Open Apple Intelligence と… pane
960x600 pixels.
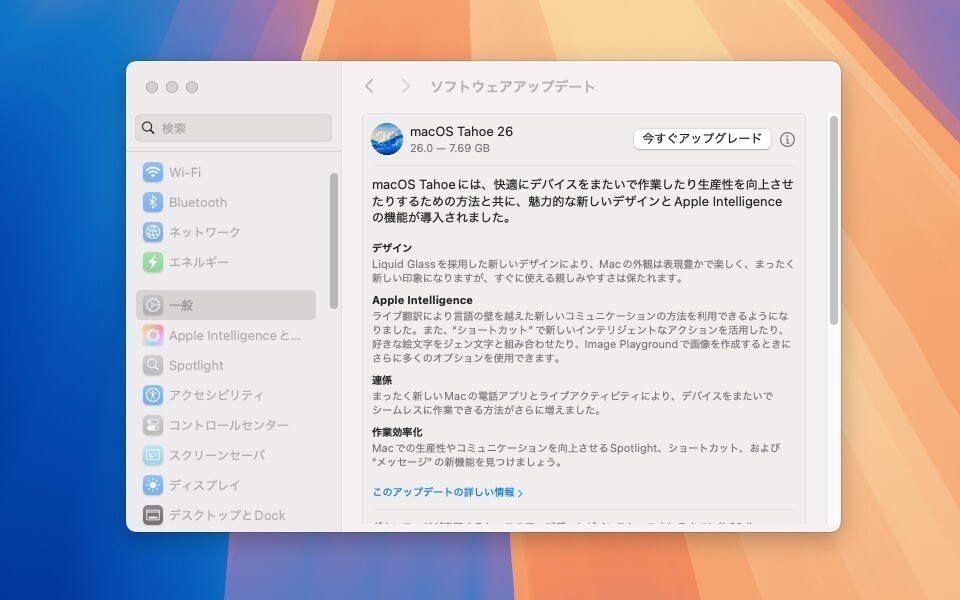coord(234,335)
